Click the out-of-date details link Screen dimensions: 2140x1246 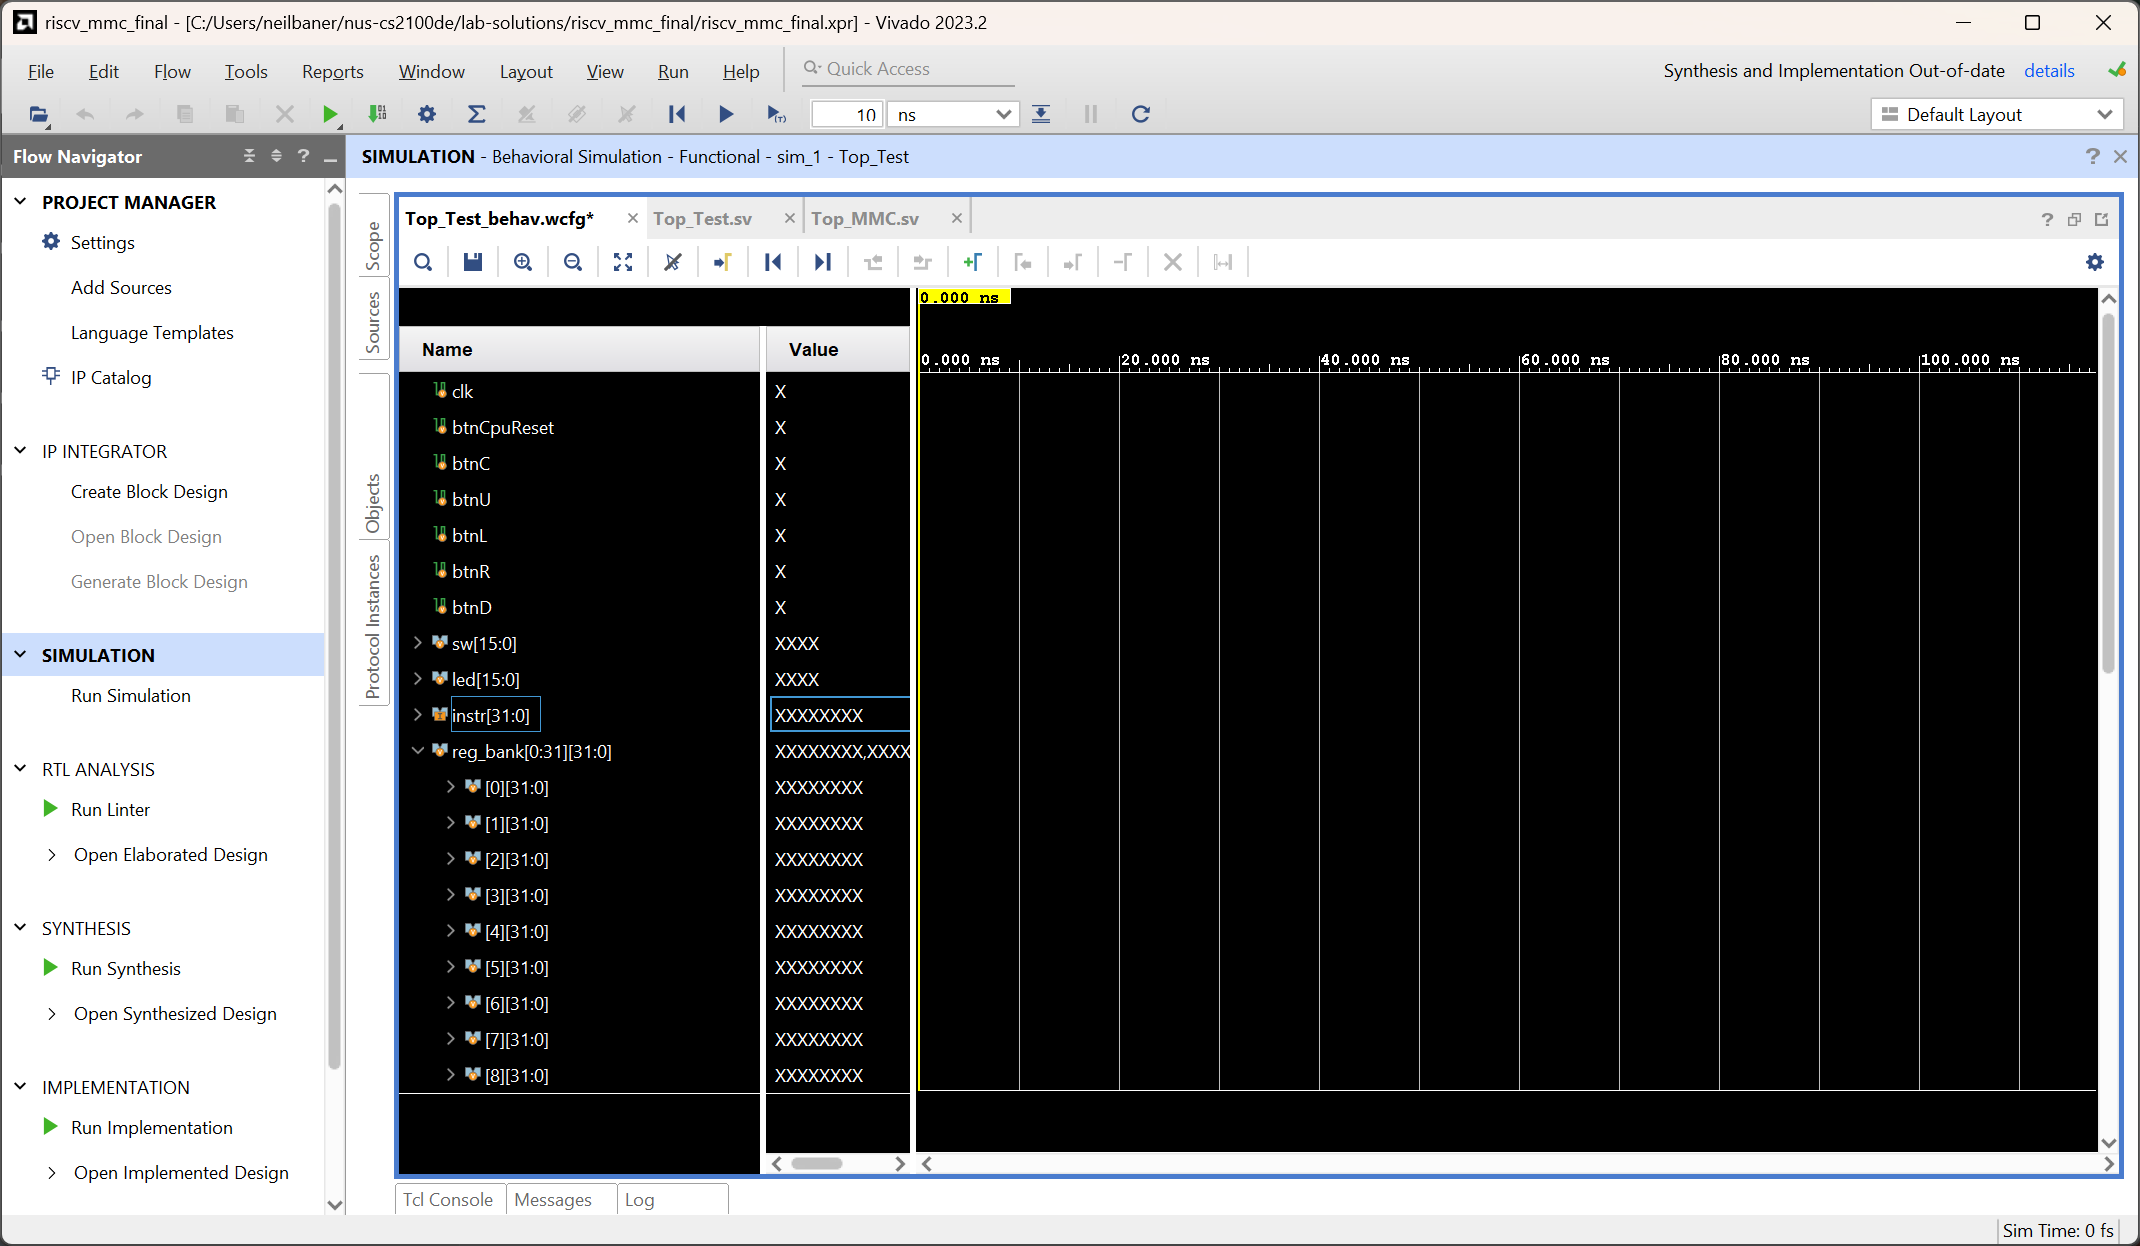point(2049,71)
